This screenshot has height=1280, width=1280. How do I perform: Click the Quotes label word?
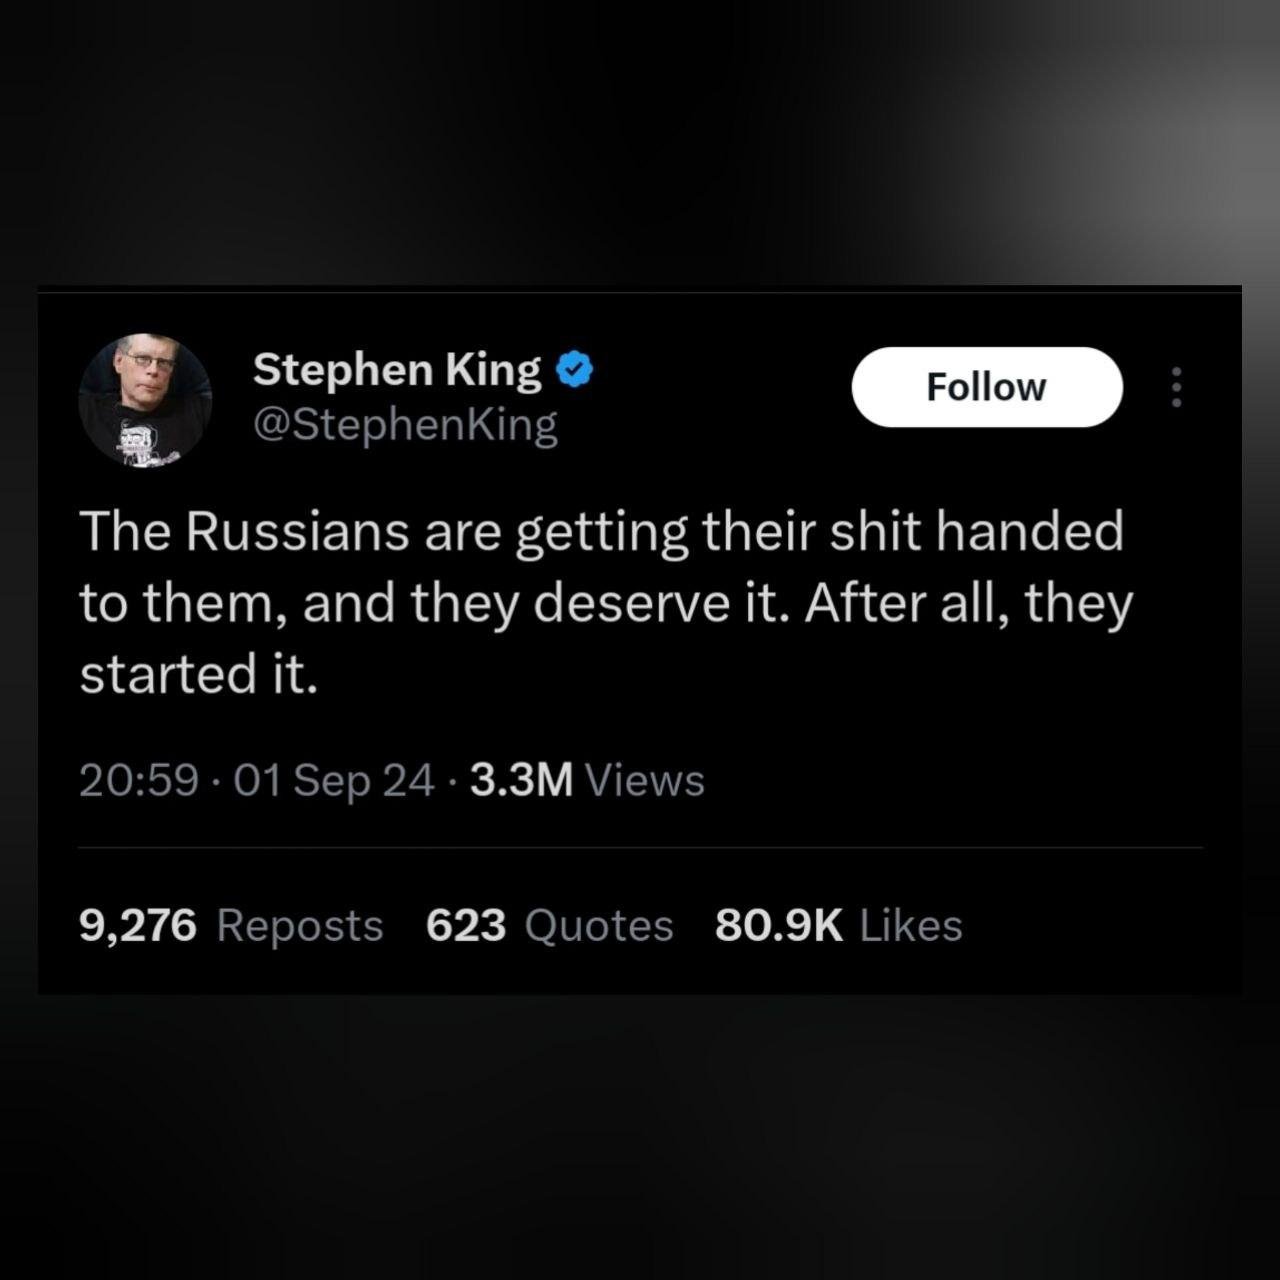599,926
